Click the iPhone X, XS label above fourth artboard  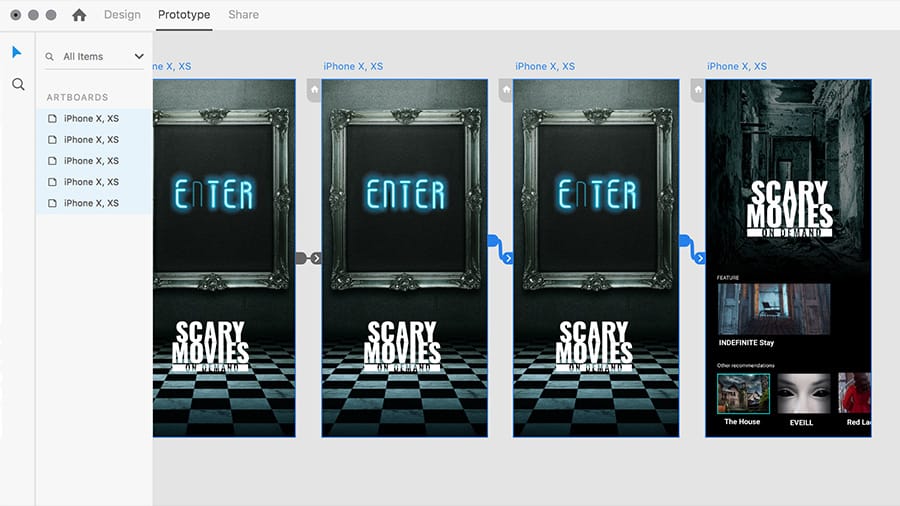click(x=736, y=67)
